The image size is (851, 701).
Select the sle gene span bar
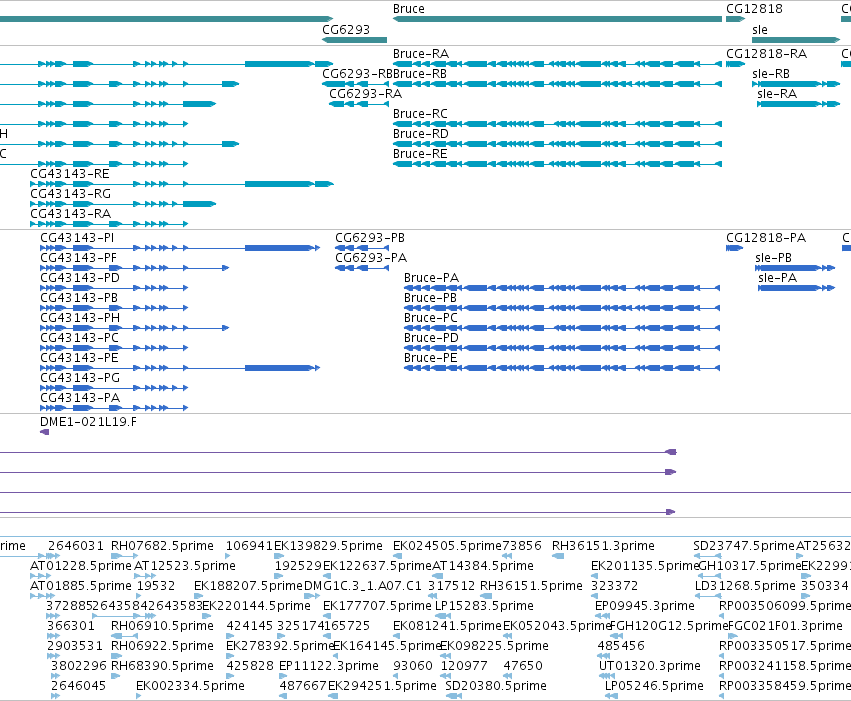pos(796,40)
